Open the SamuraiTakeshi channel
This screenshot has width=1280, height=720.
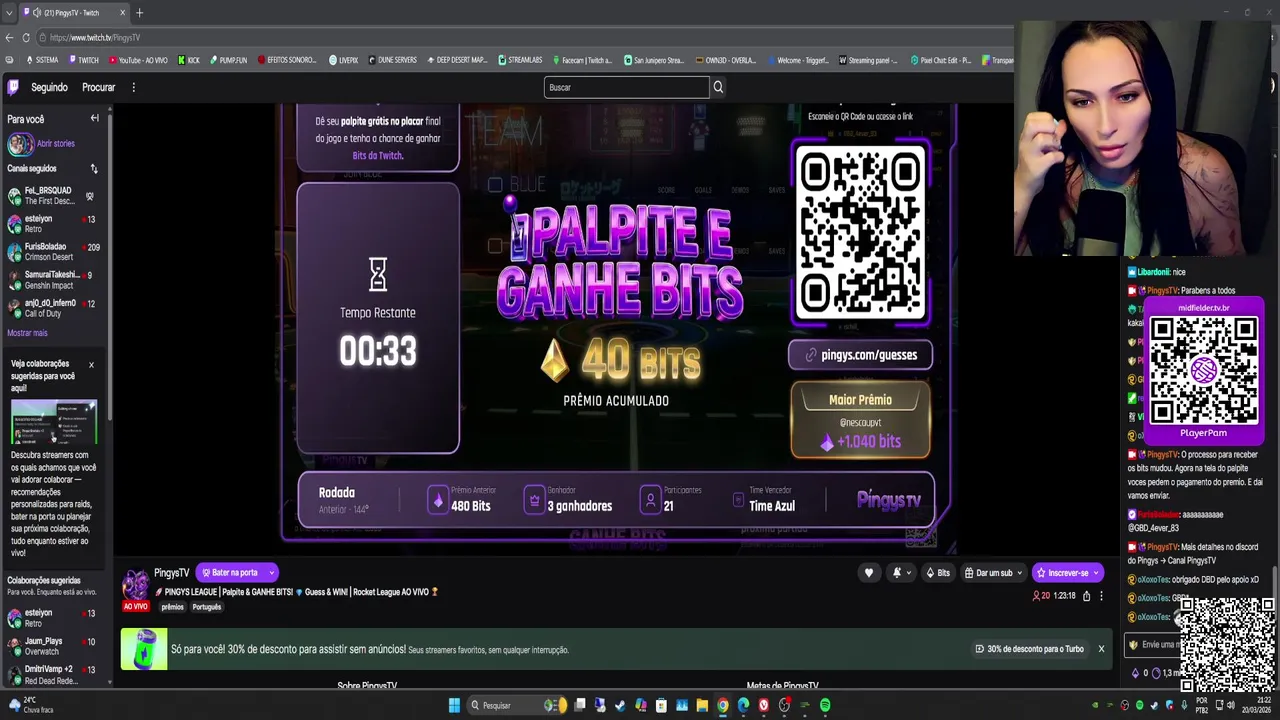click(x=53, y=280)
